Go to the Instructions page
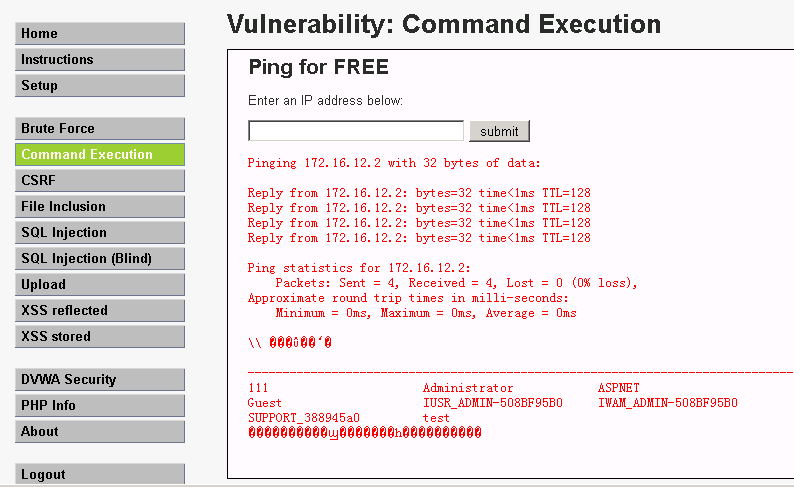Image resolution: width=794 pixels, height=487 pixels. (x=100, y=60)
